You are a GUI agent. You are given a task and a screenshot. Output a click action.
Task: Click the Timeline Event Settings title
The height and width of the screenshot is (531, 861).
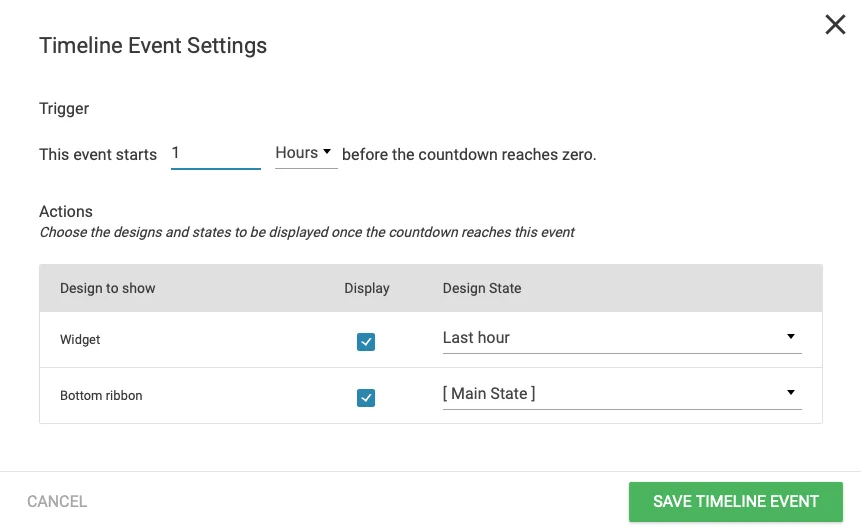[x=153, y=46]
